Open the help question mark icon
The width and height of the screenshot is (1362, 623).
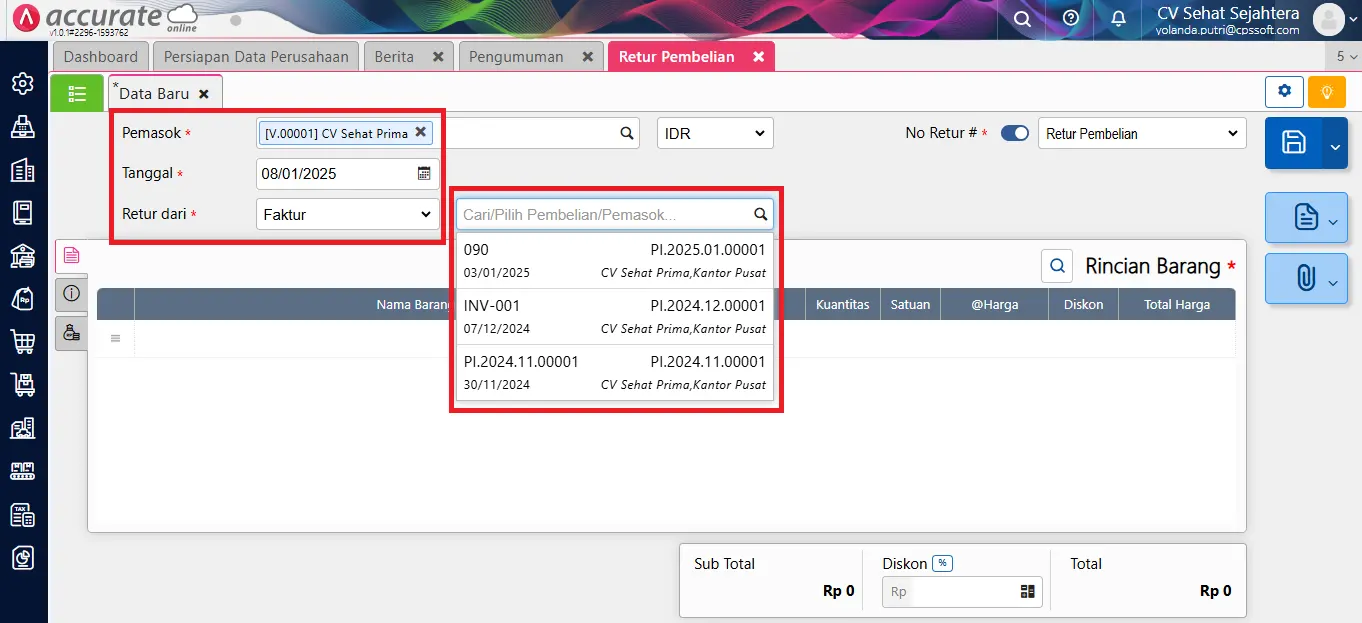[x=1071, y=19]
